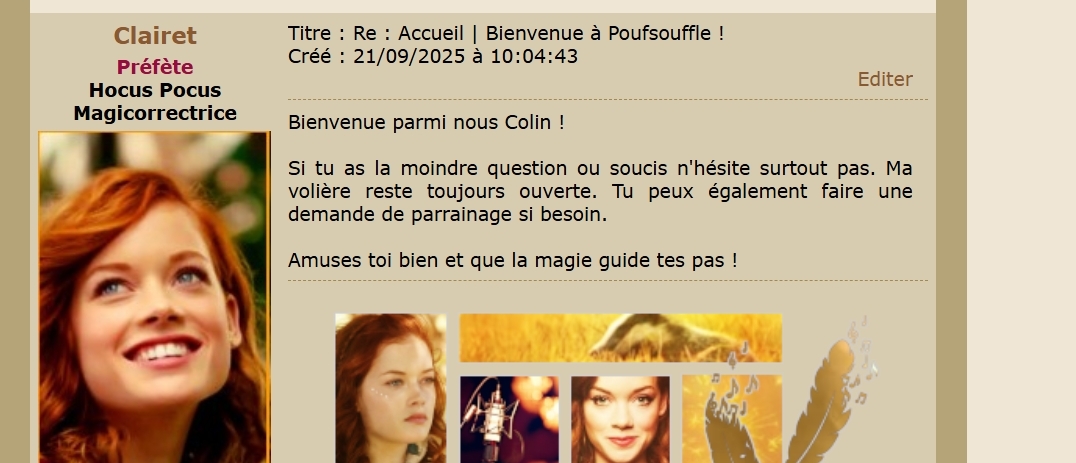Click the musical notes orange tile

[732, 419]
